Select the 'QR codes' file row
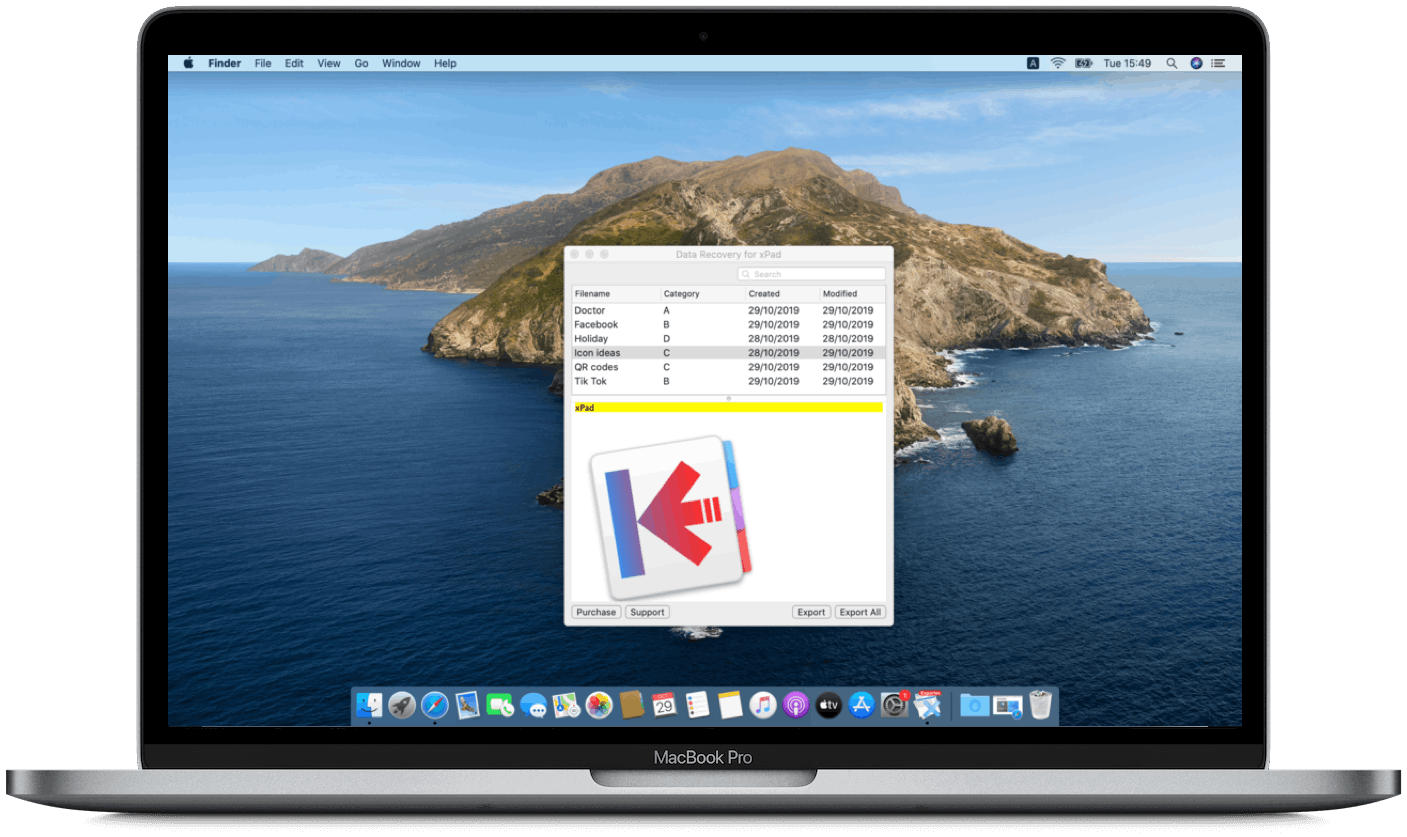1407x837 pixels. coord(728,367)
